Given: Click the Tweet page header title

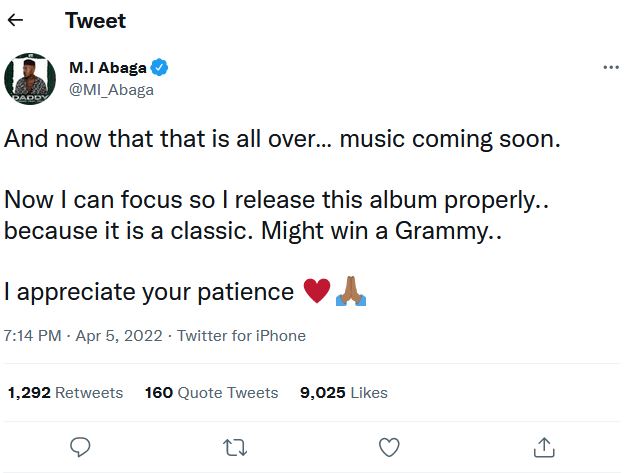Looking at the screenshot, I should [x=95, y=20].
